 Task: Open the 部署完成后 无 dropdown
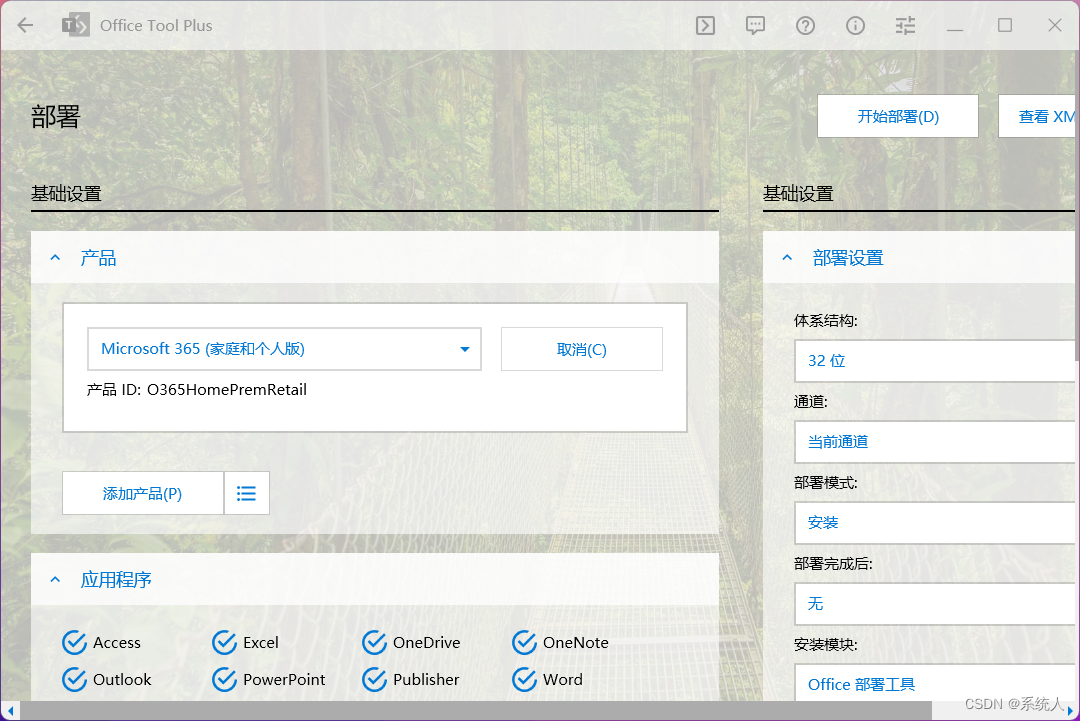point(937,604)
